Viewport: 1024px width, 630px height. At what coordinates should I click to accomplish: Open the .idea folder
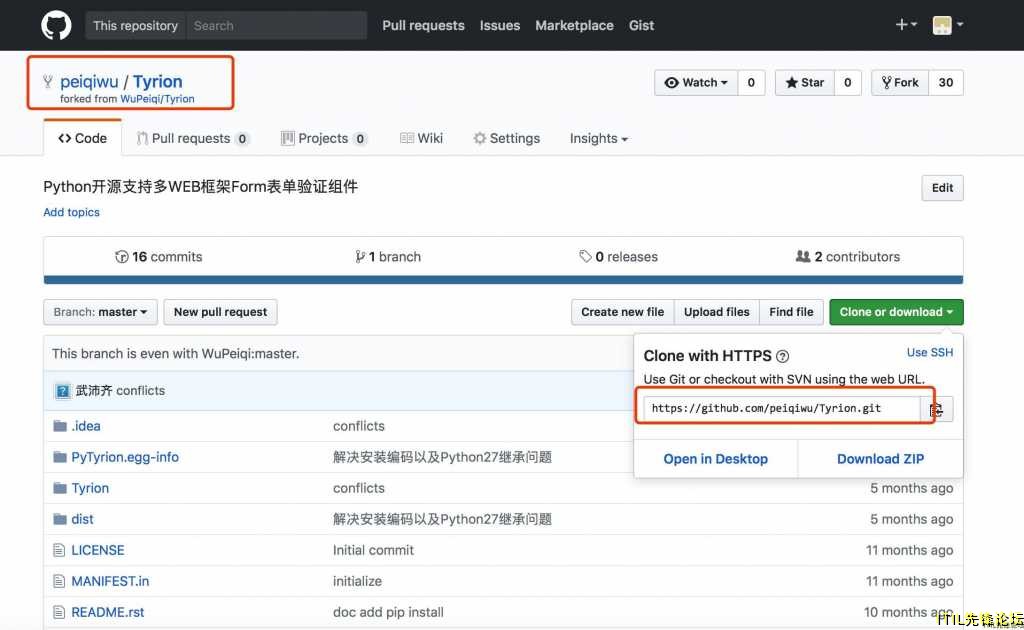86,426
